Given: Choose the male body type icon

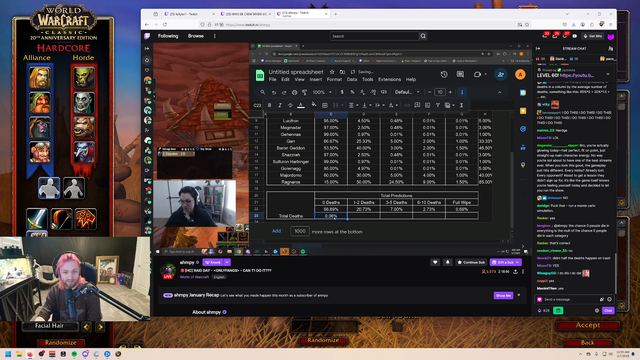Looking at the screenshot, I should pyautogui.click(x=49, y=188).
